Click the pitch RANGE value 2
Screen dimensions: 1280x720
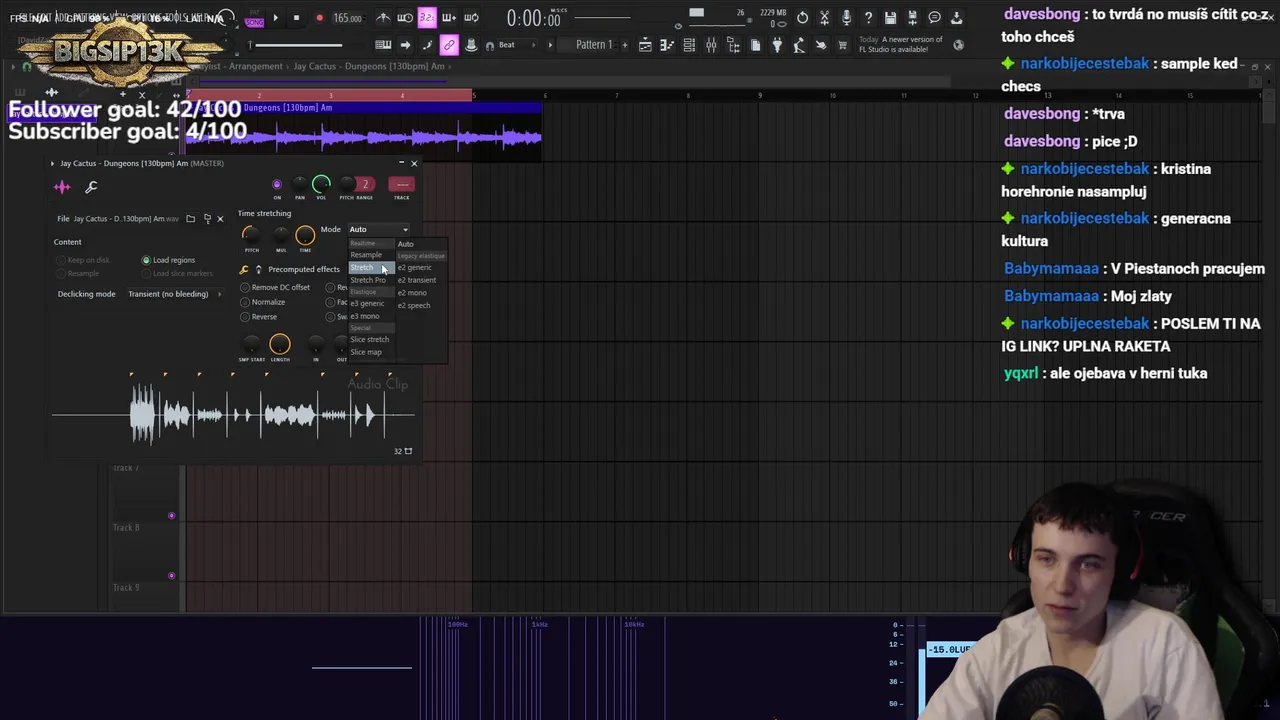coord(366,184)
